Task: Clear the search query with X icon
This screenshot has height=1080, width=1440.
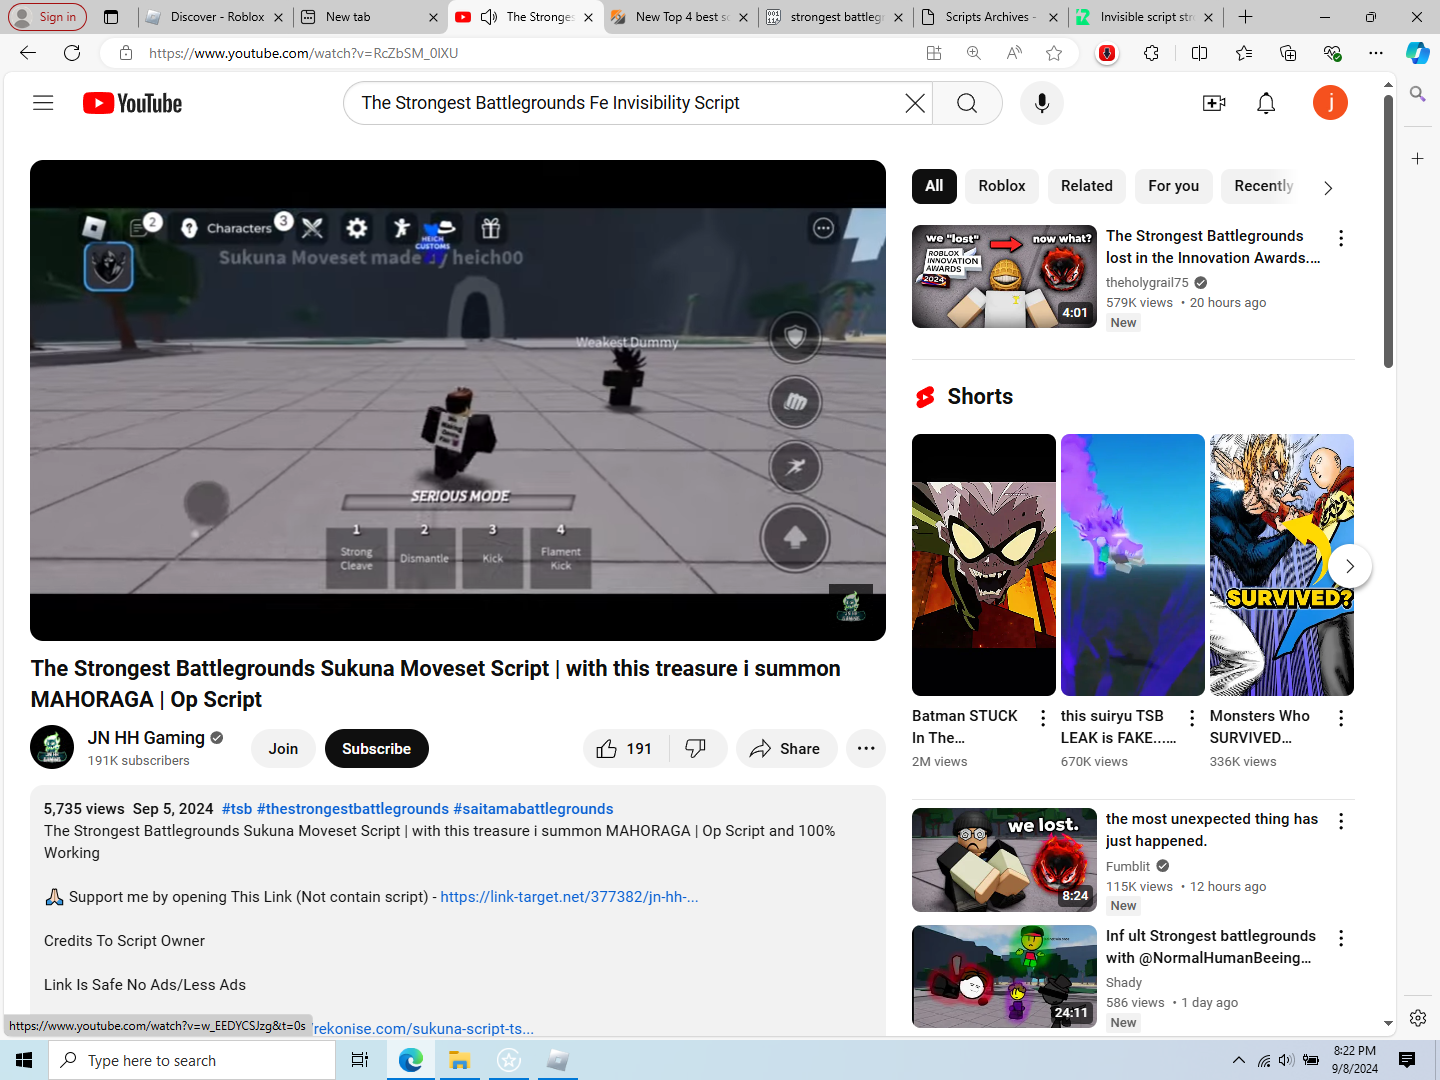Action: click(x=914, y=103)
